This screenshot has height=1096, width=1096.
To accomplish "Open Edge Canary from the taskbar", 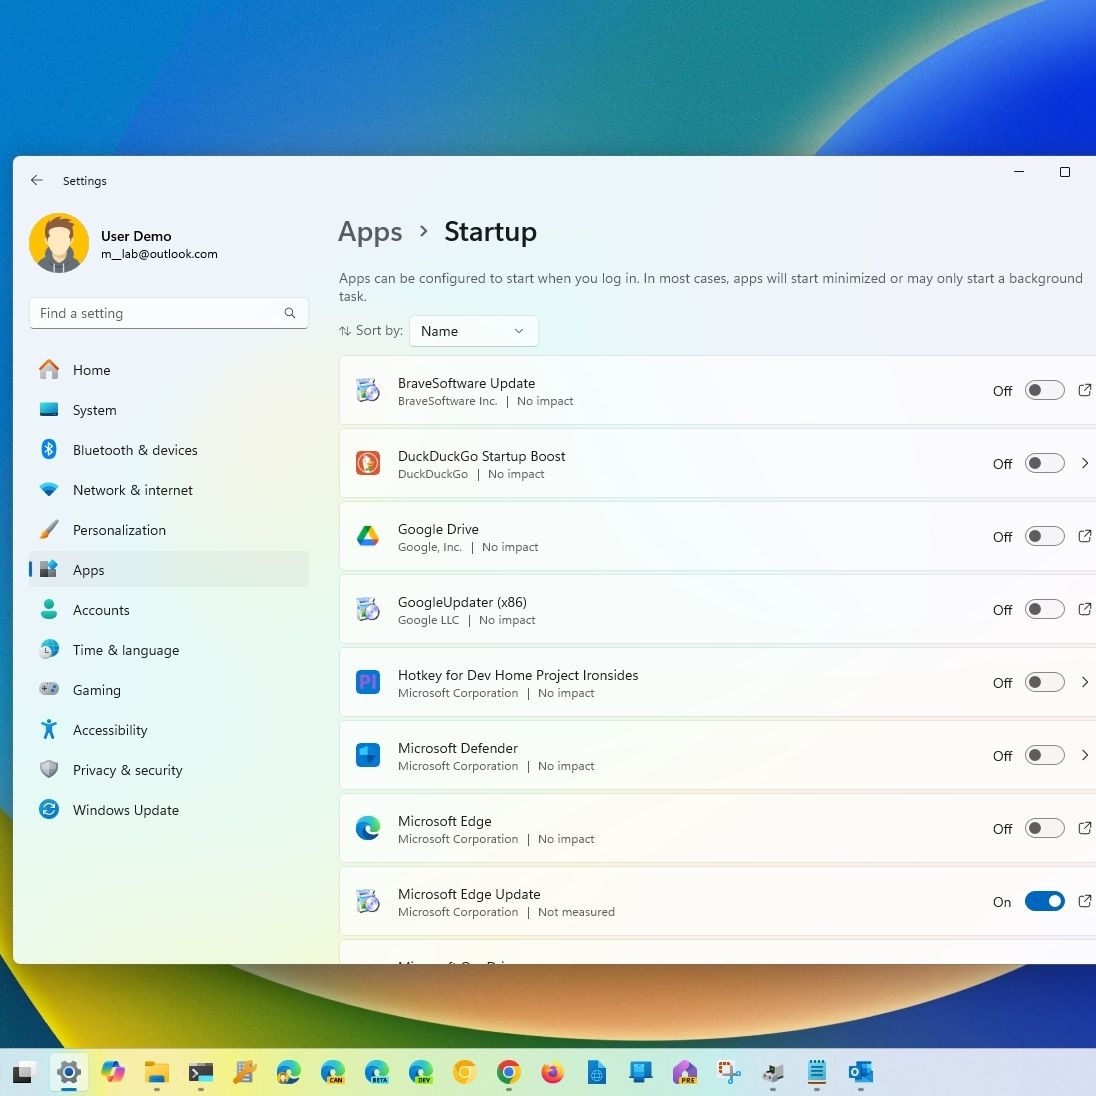I will click(x=333, y=1072).
